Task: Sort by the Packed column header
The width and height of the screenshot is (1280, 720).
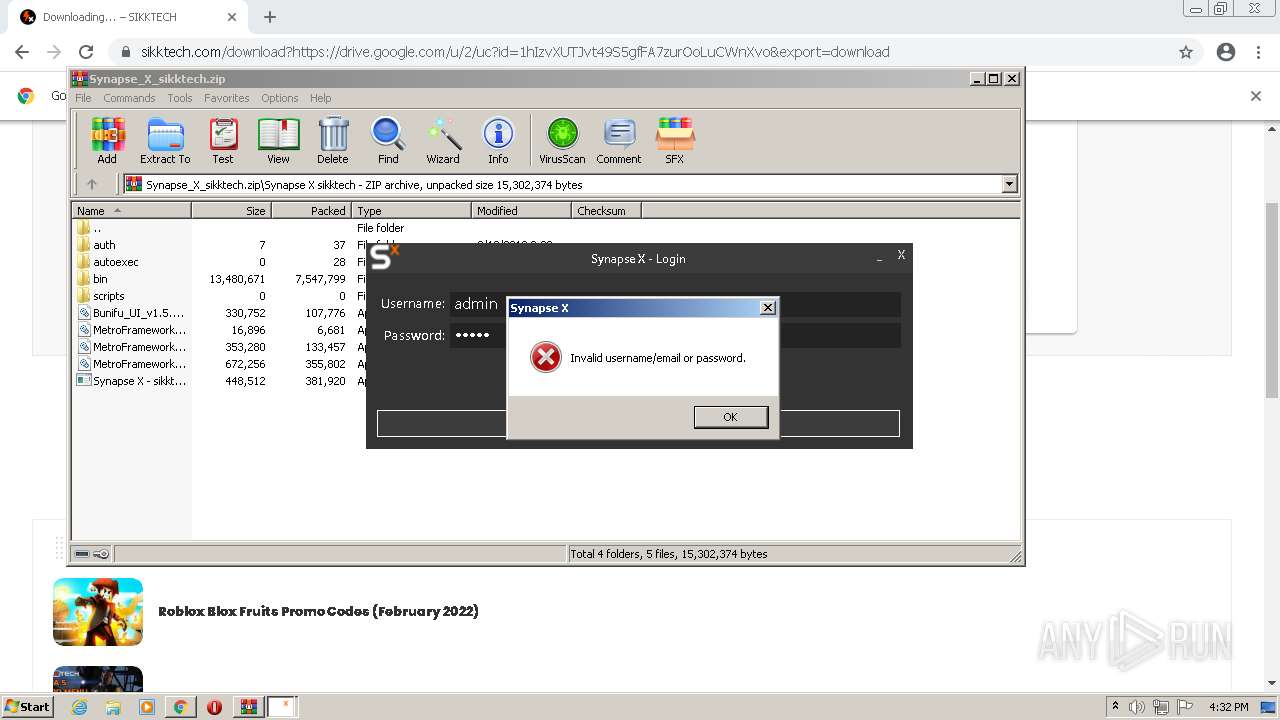Action: [x=311, y=211]
